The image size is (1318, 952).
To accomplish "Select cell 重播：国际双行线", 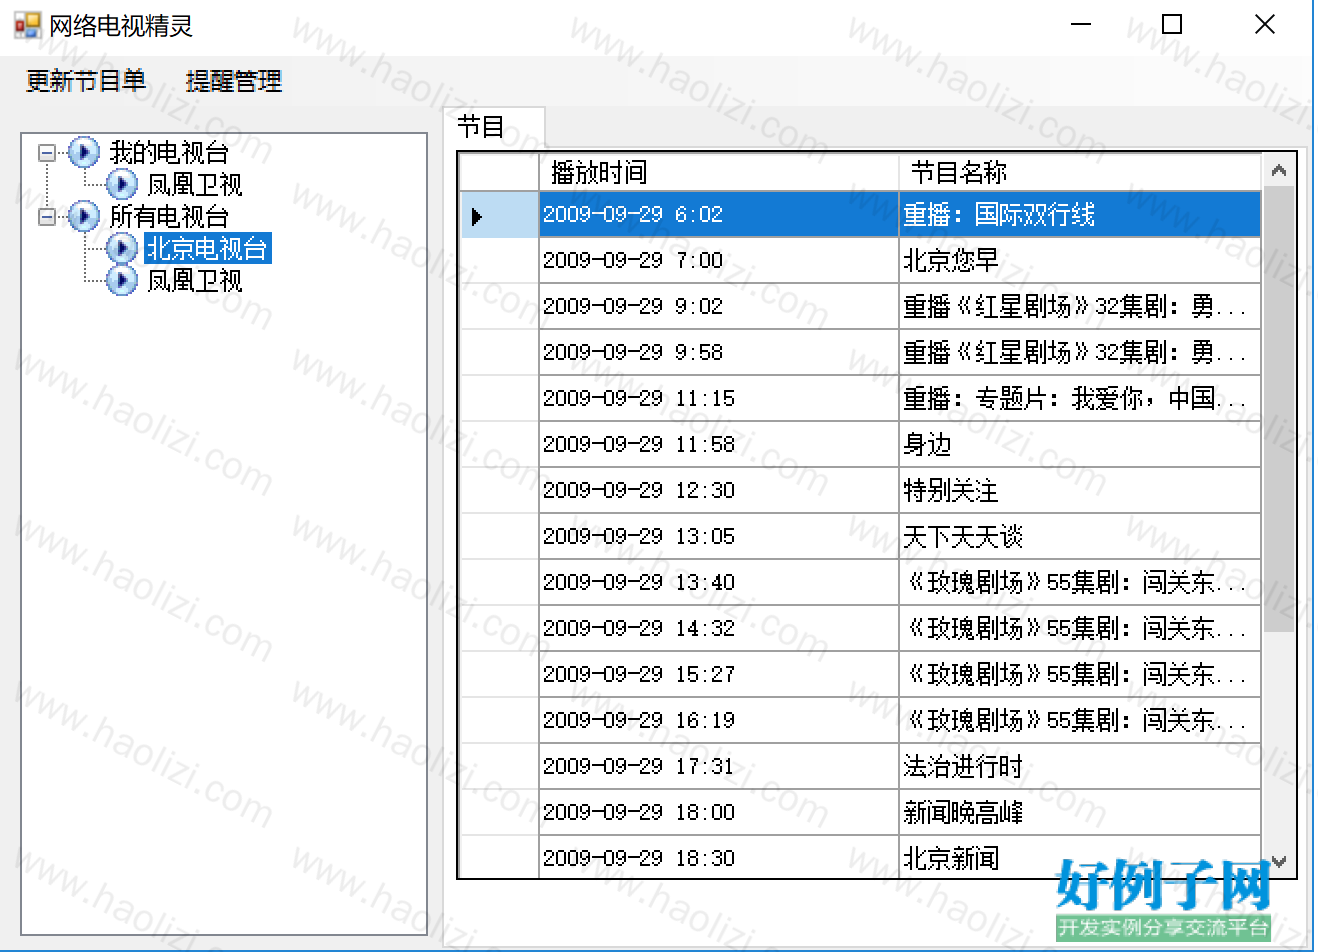I will [x=1080, y=214].
